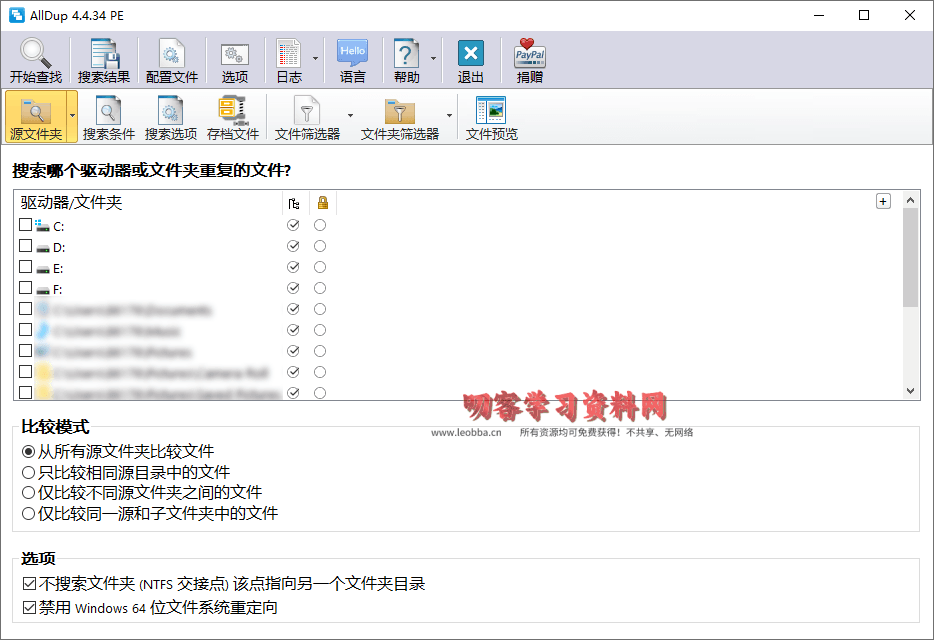This screenshot has height=640, width=934.
Task: Click the C: system drive icon
Action: (42, 225)
